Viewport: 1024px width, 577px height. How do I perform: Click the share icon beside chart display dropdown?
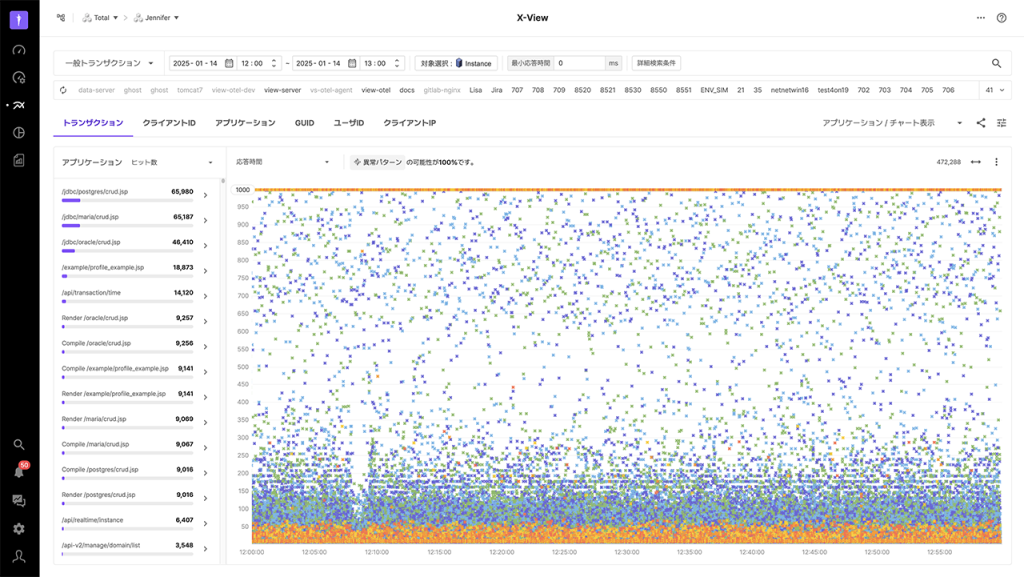(980, 123)
